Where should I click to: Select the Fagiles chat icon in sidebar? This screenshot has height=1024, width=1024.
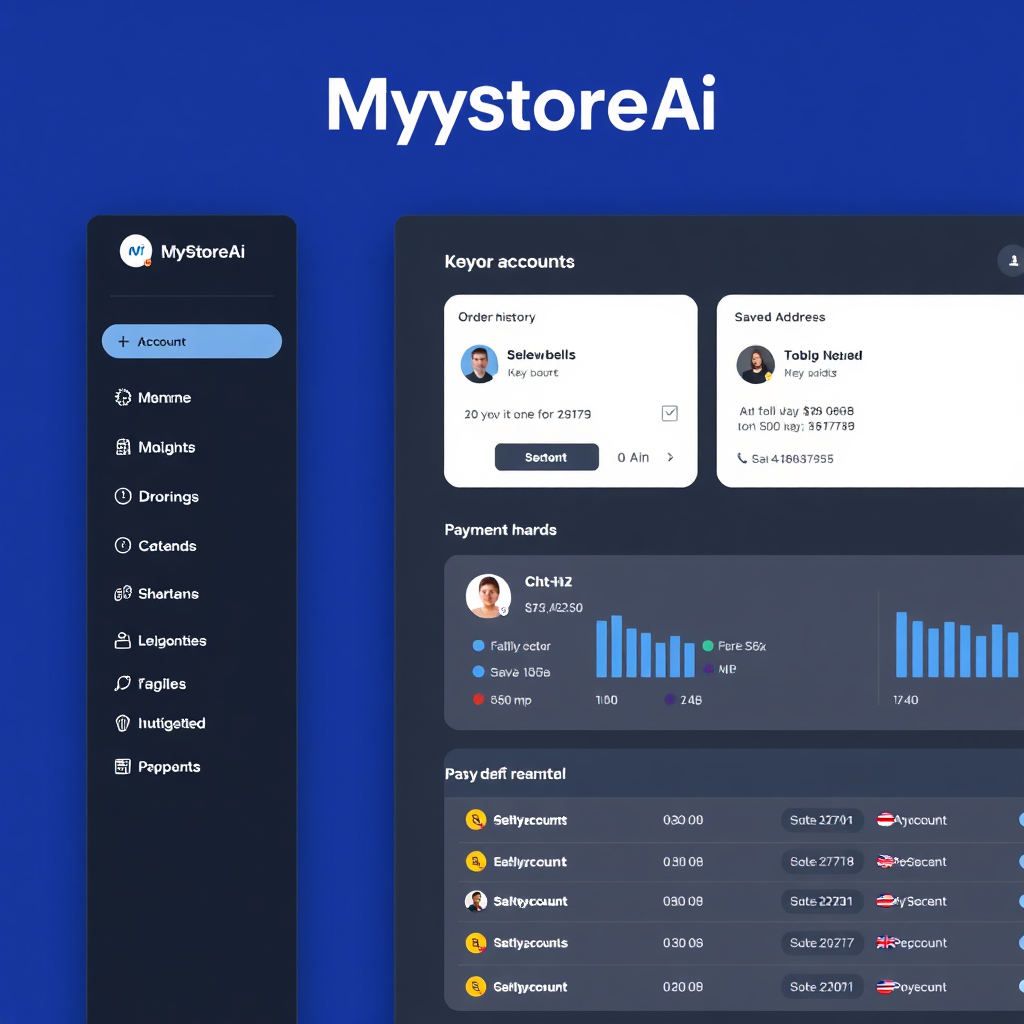[121, 684]
